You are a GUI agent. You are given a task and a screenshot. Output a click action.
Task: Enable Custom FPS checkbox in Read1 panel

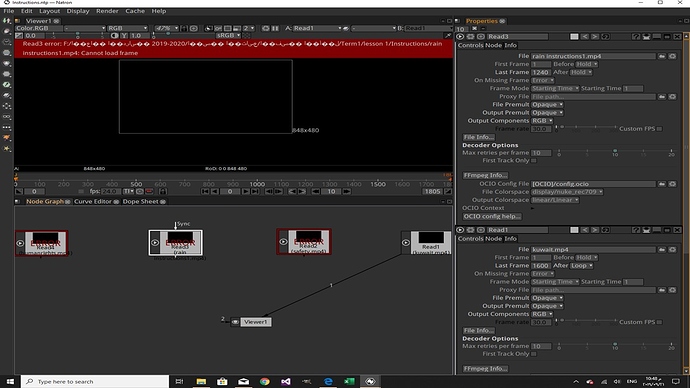click(x=659, y=322)
